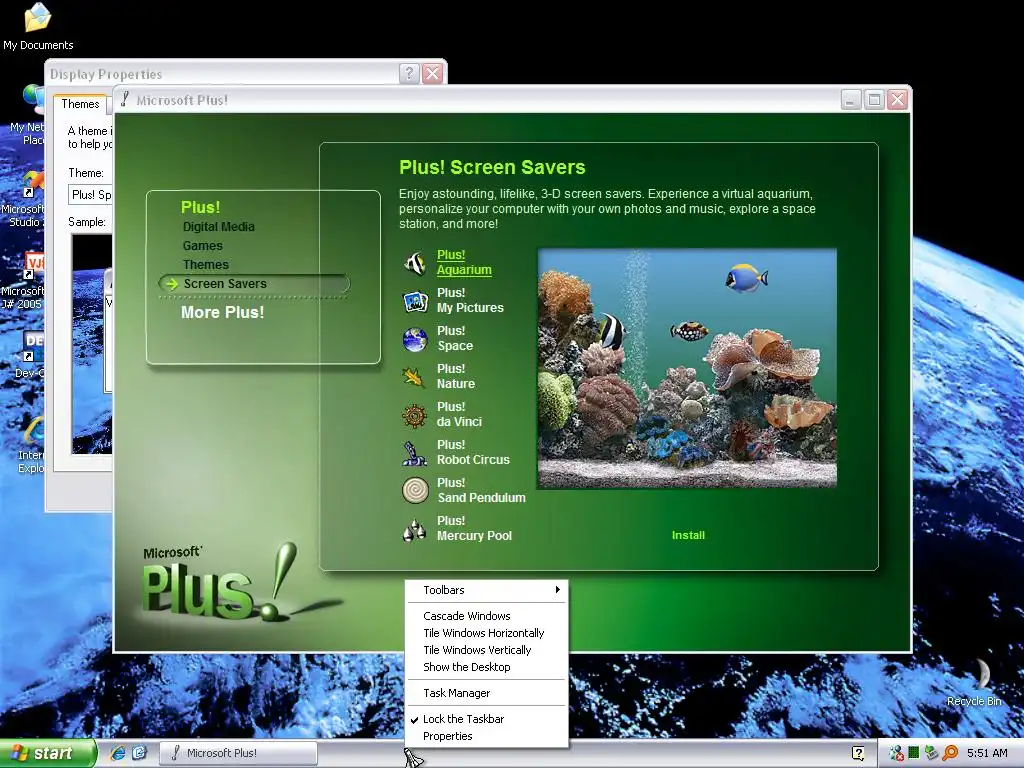
Task: Launch Internet Explorer from Quick Launch
Action: tap(118, 753)
